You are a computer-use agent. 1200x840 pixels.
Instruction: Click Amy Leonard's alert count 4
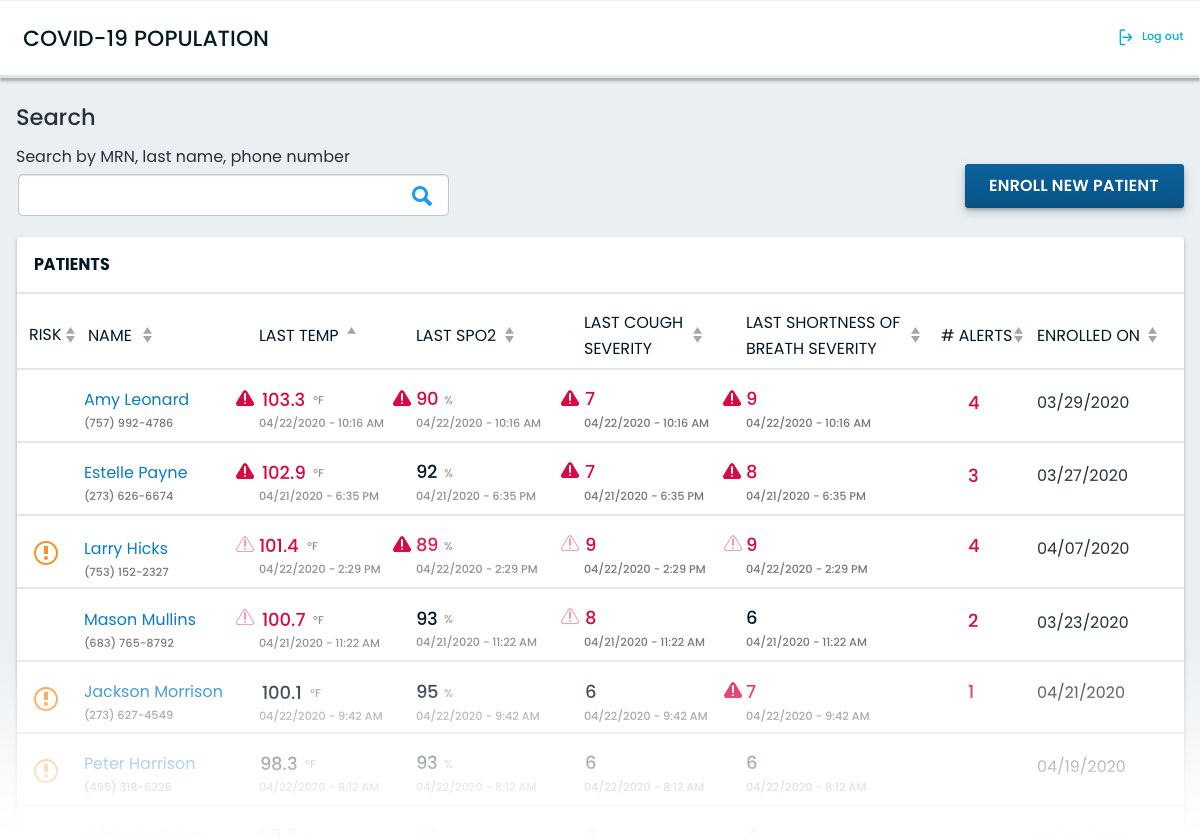pos(974,403)
